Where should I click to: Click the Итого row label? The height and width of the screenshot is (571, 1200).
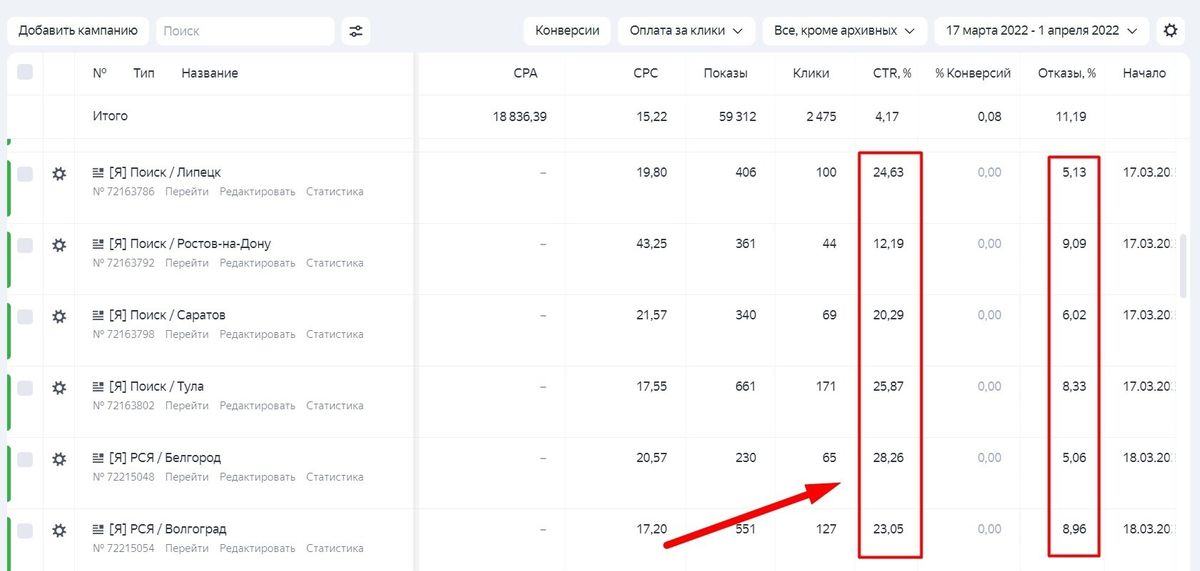tap(110, 116)
